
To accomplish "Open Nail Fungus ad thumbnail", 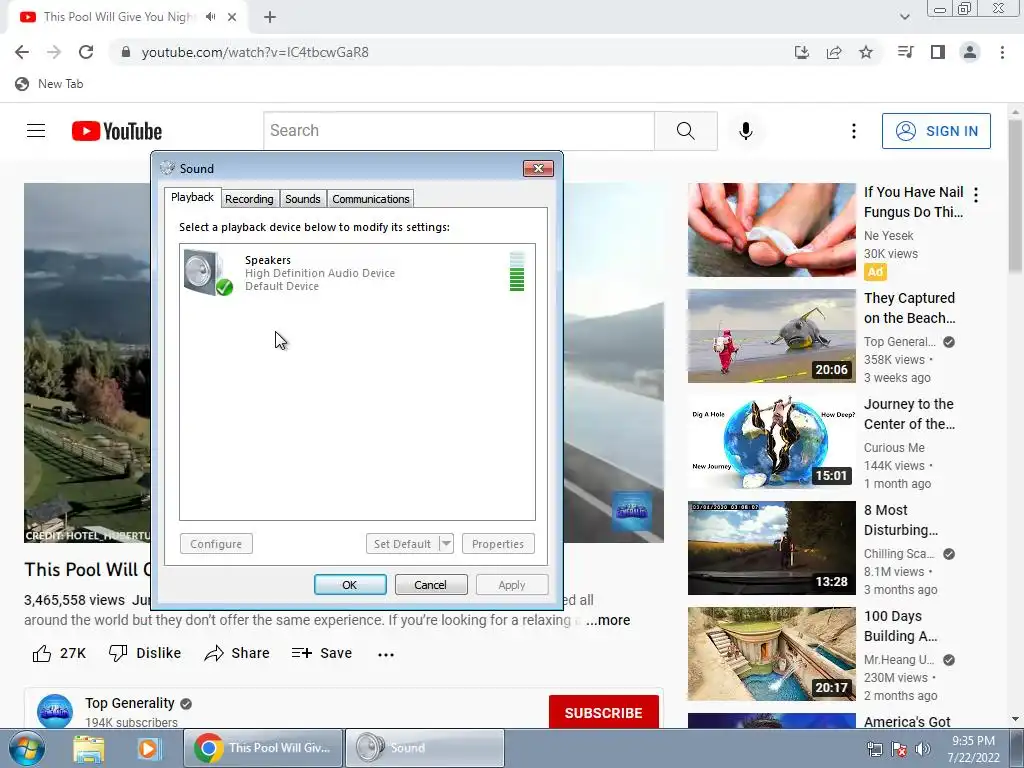I will click(771, 230).
